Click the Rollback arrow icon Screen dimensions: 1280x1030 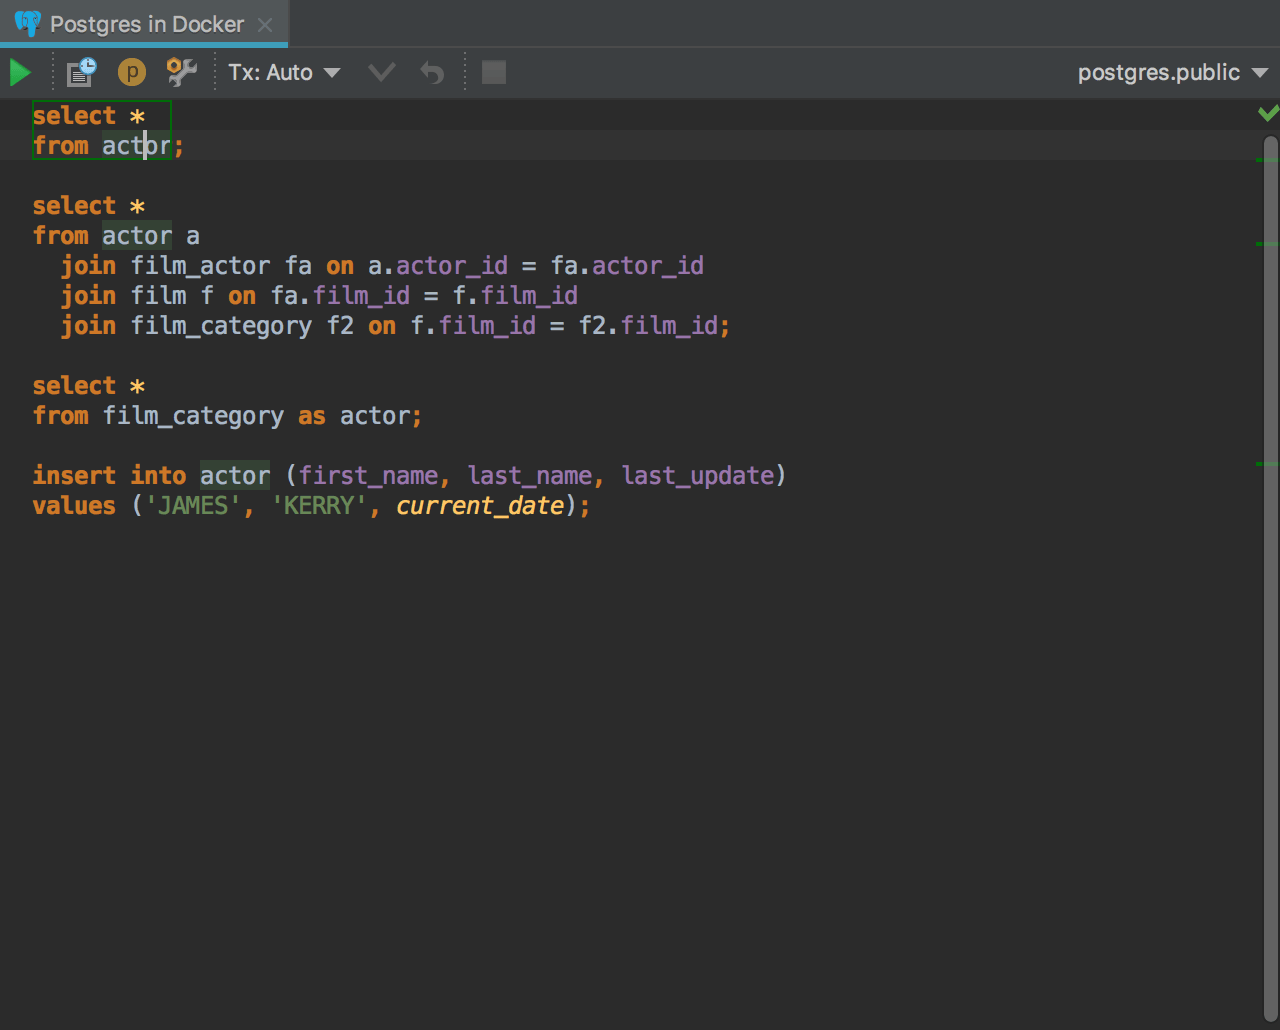[432, 73]
